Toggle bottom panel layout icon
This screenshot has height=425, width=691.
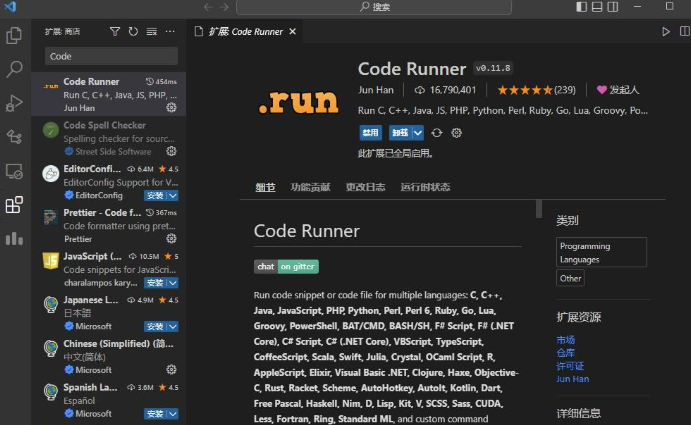(x=597, y=7)
